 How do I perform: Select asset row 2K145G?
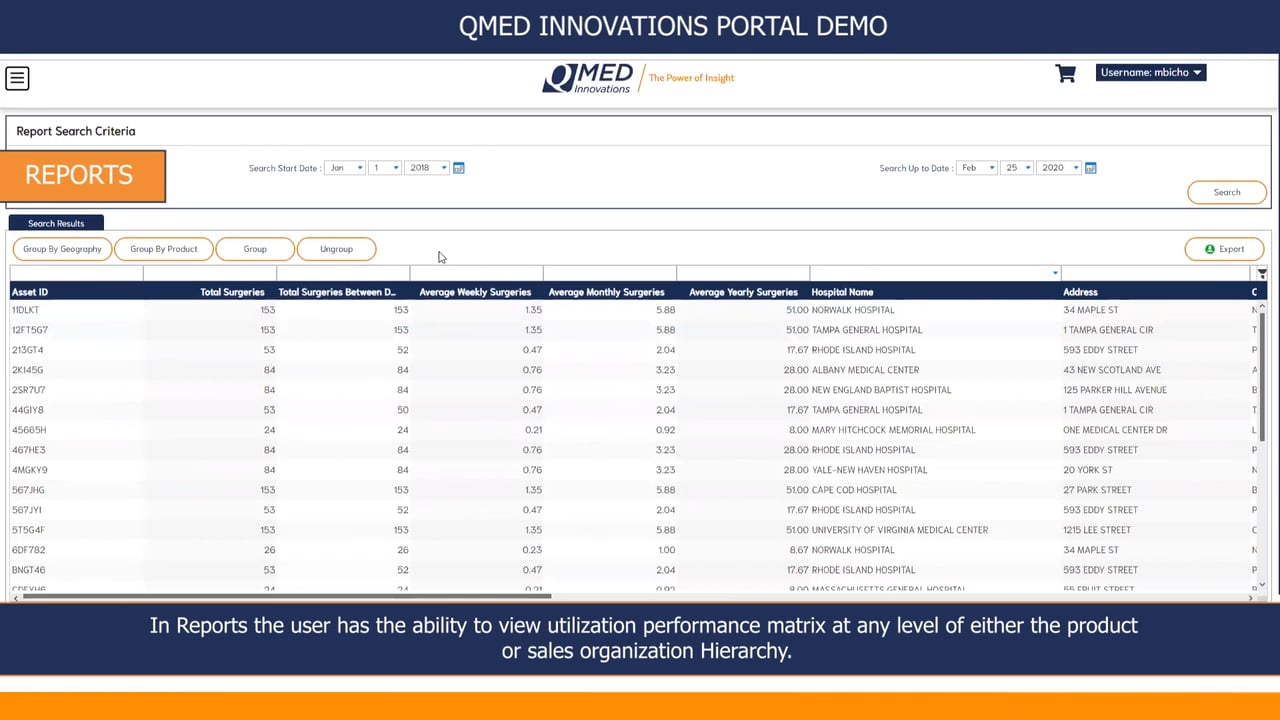click(634, 370)
